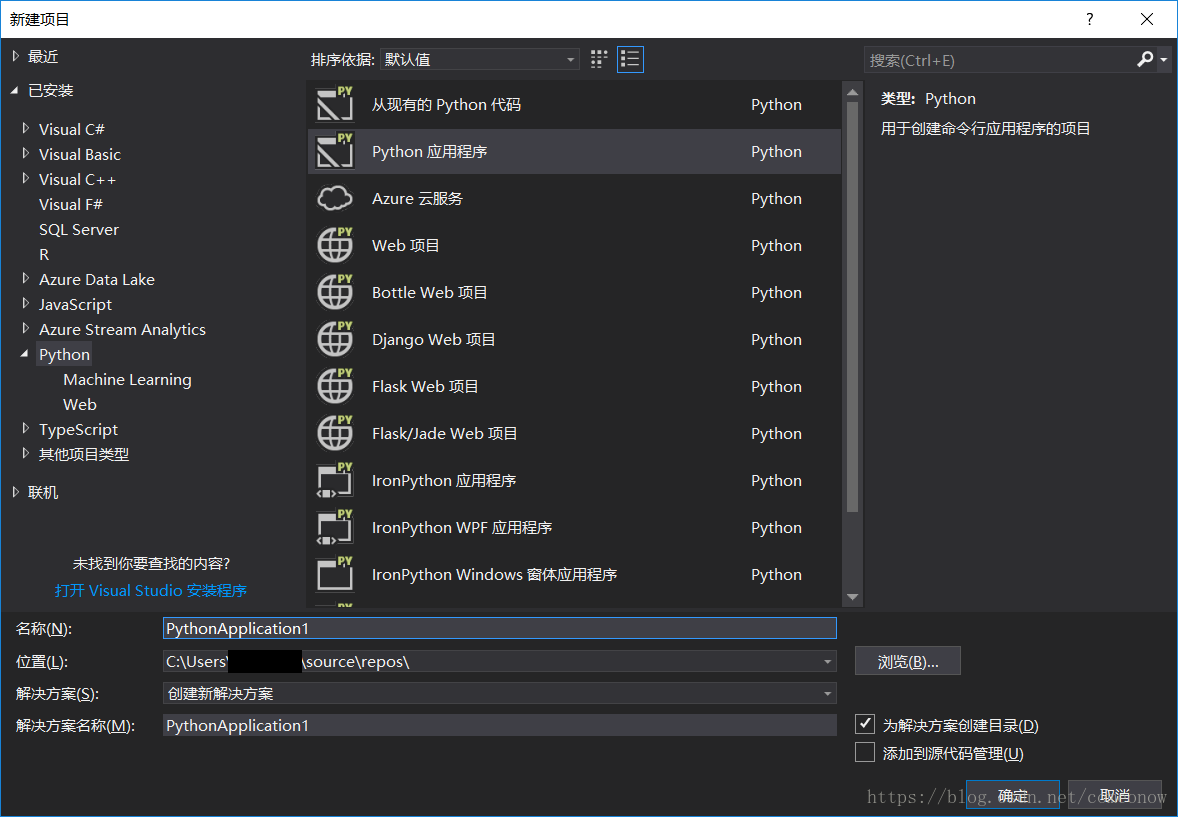This screenshot has width=1178, height=817.
Task: Click the Bottle Web 项目 globe icon
Action: [x=334, y=292]
